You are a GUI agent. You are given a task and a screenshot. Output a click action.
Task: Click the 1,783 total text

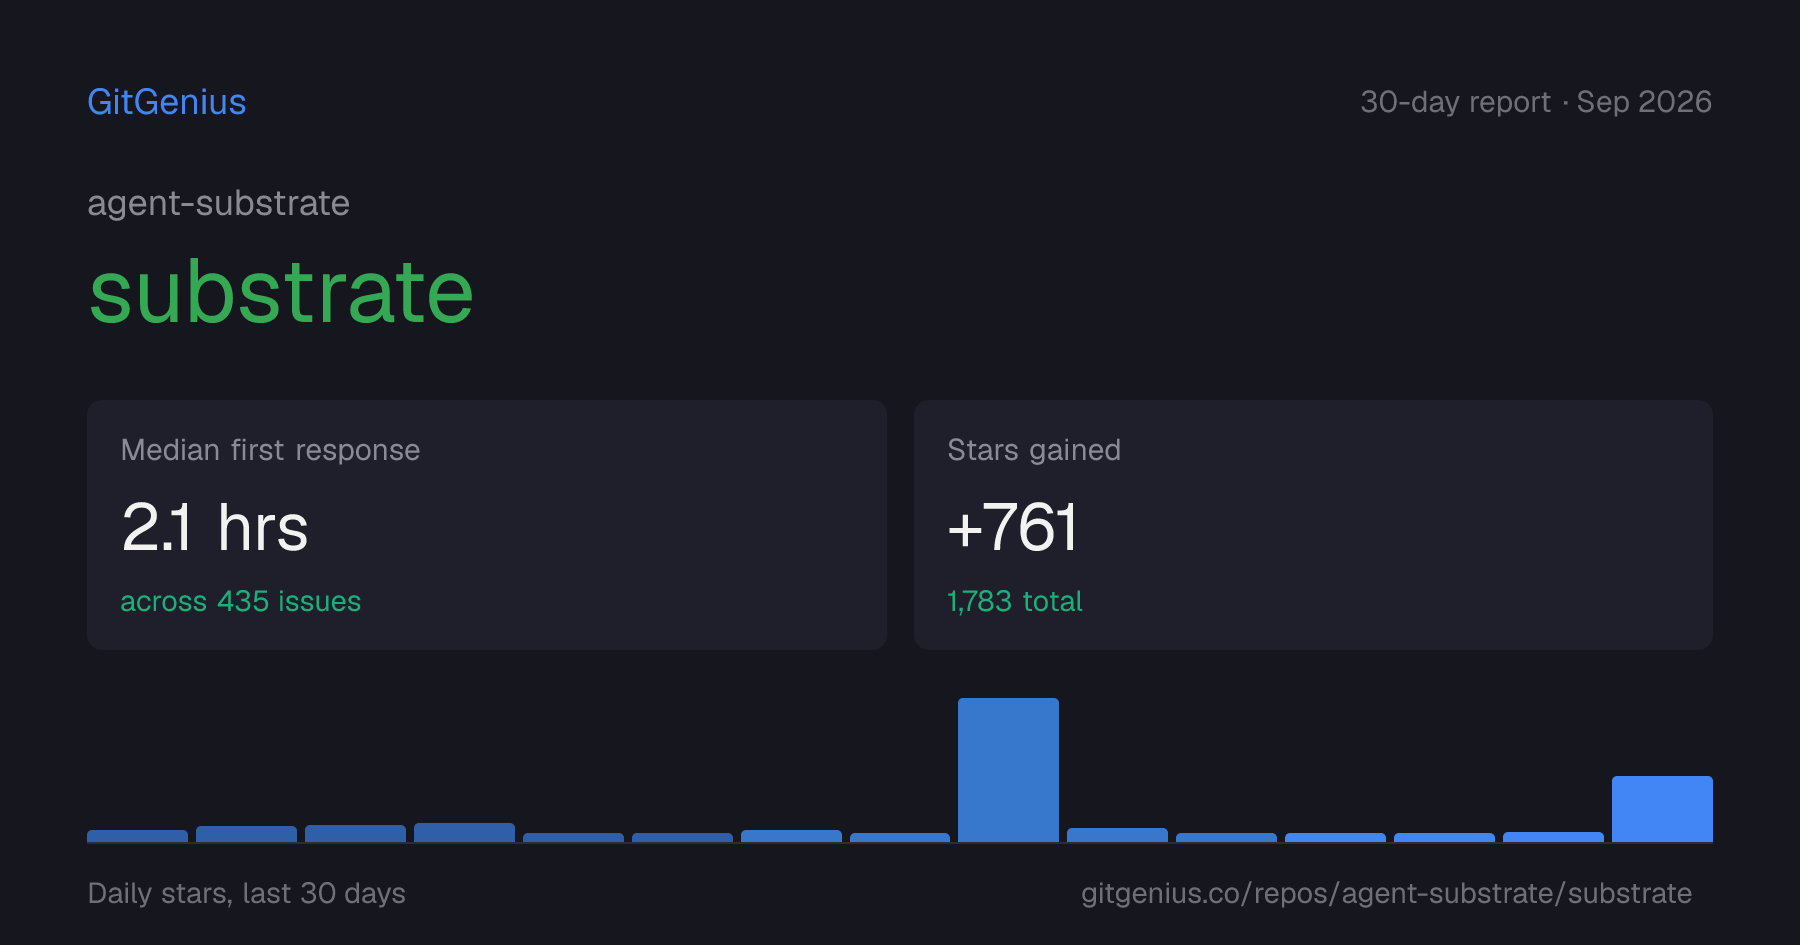1014,601
